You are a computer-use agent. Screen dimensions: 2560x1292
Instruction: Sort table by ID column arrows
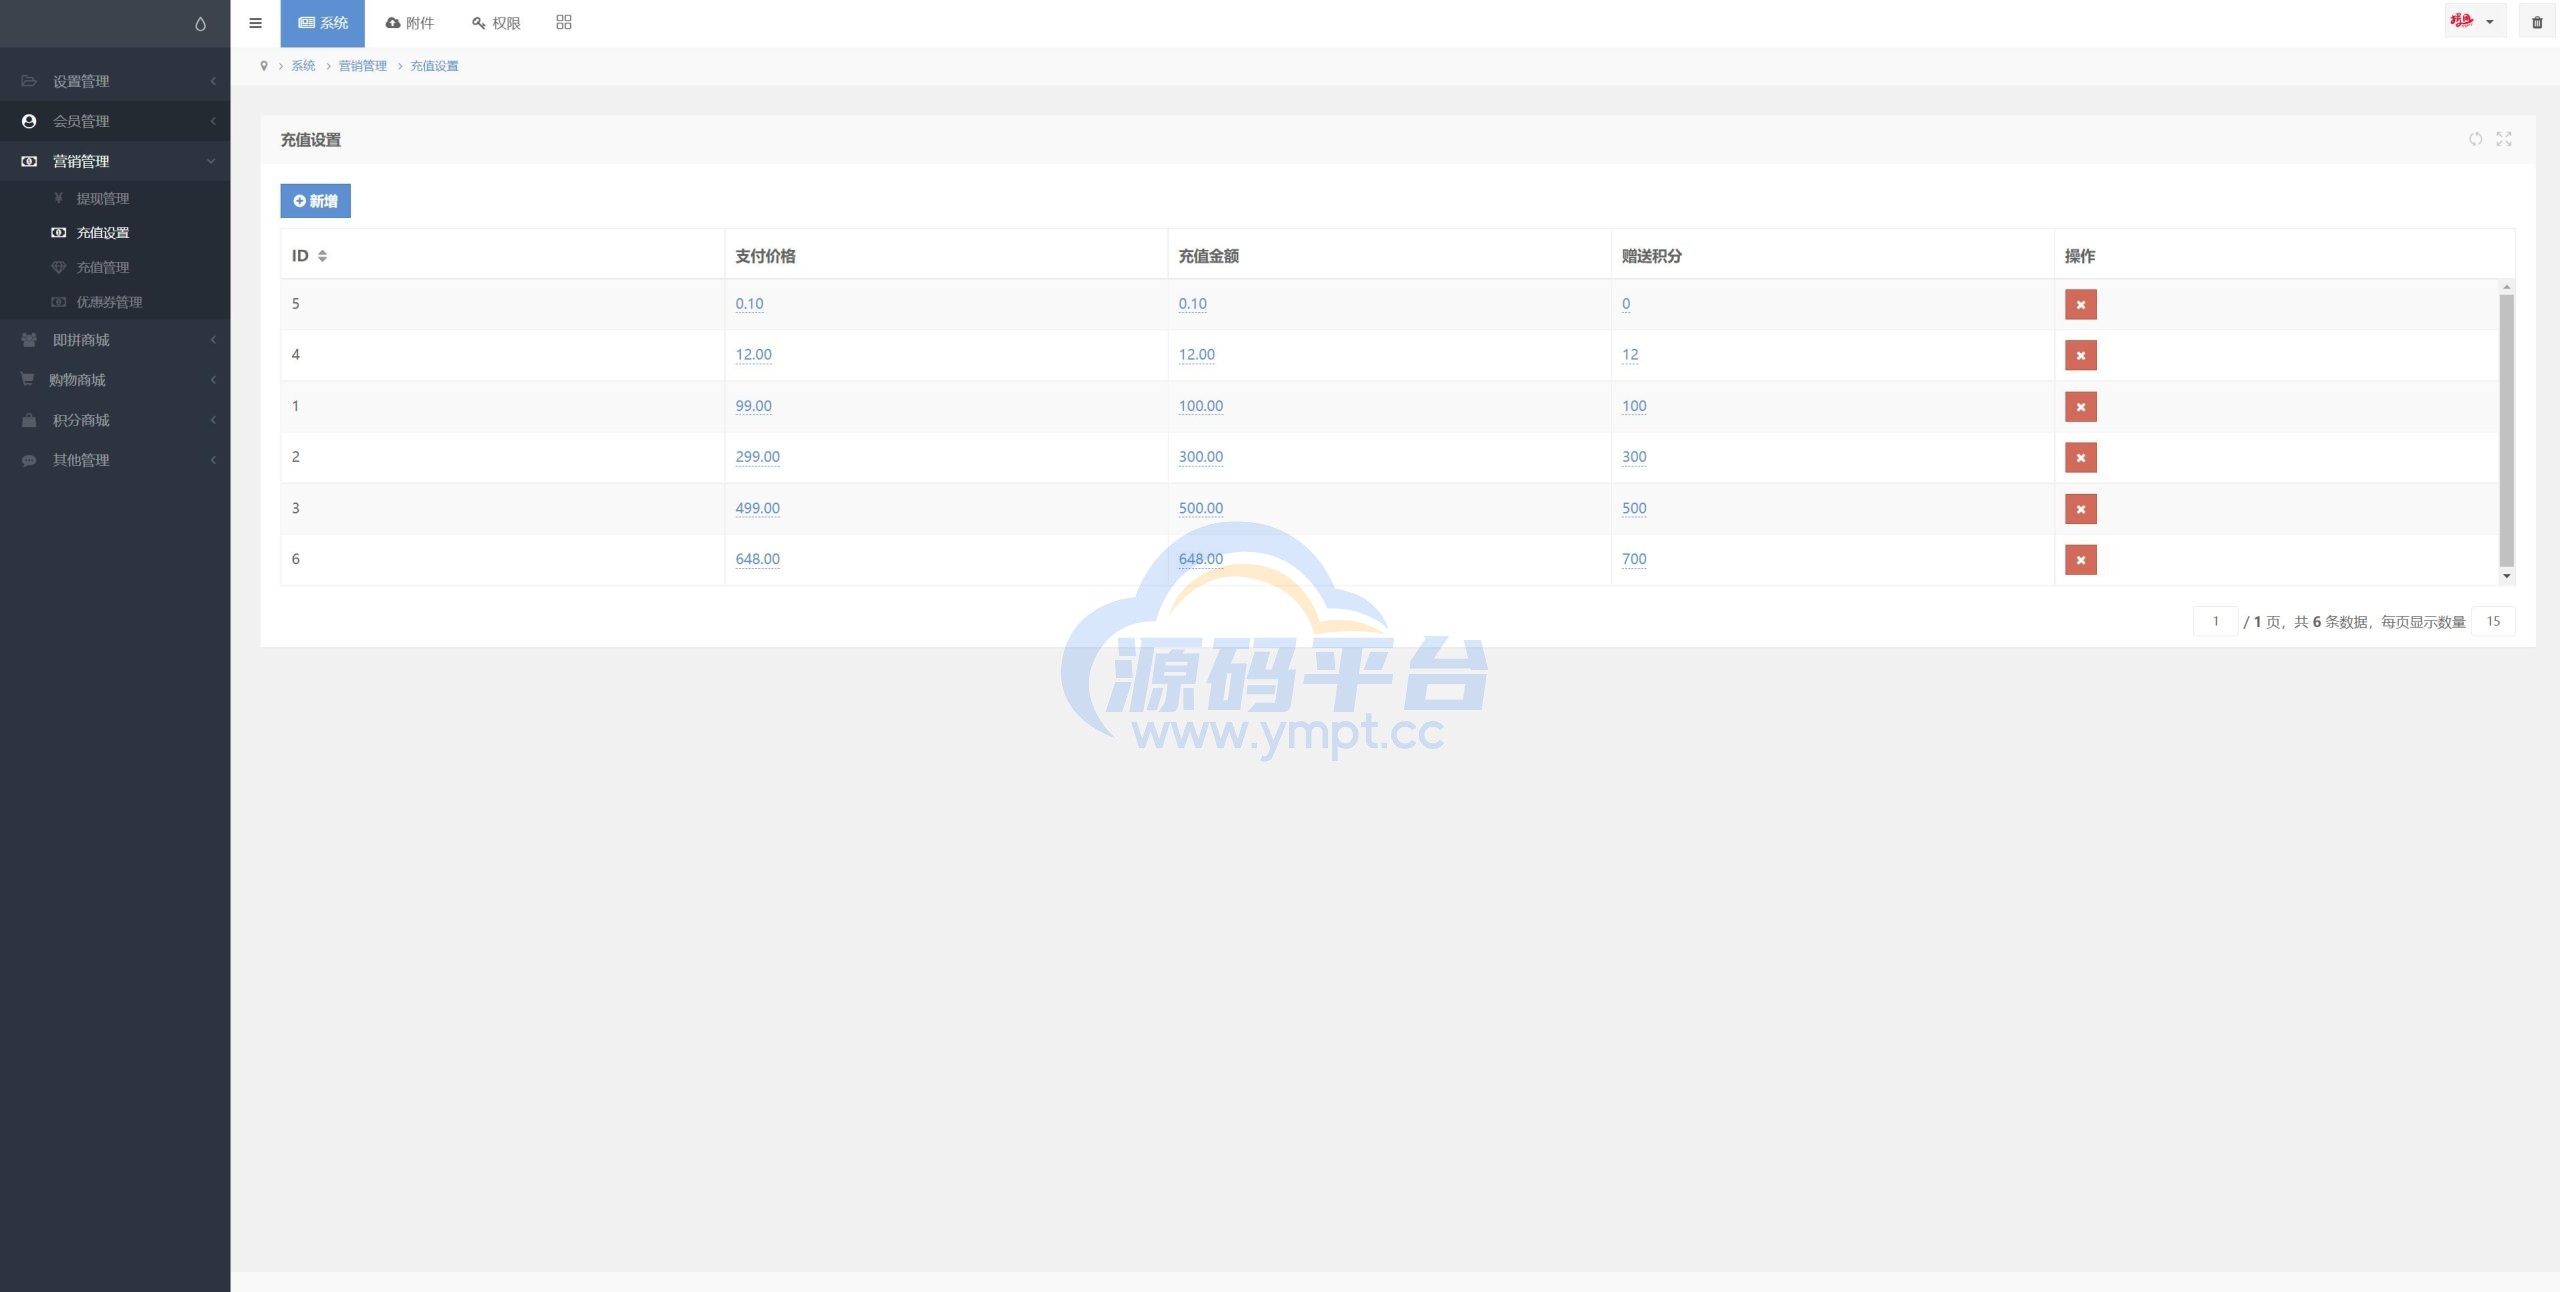(322, 256)
